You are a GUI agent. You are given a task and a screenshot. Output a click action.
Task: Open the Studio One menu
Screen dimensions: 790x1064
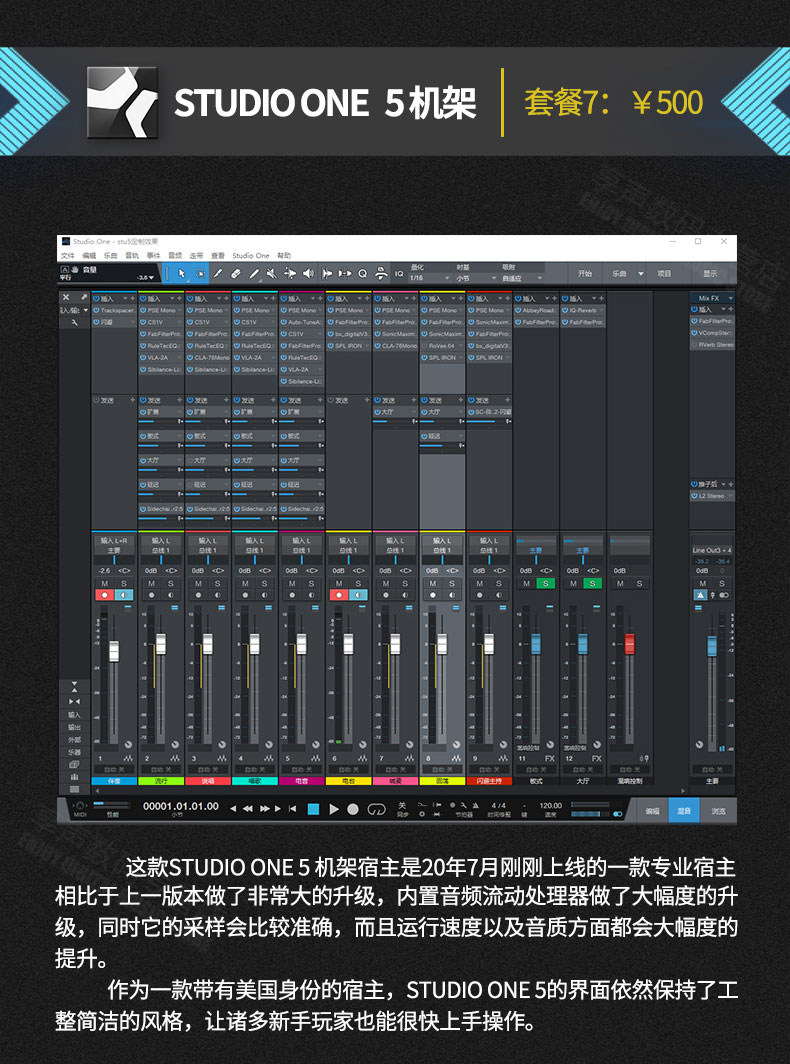[x=250, y=256]
